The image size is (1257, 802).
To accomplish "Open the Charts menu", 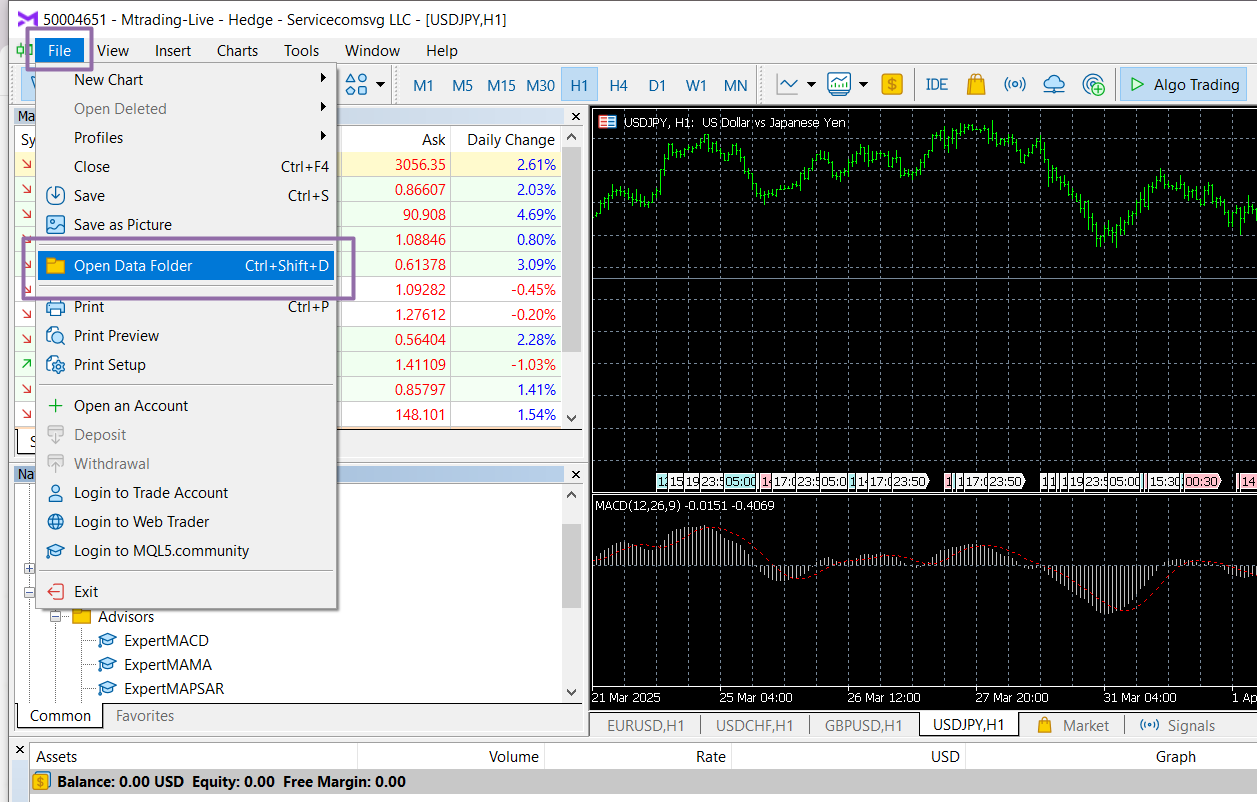I will click(237, 50).
